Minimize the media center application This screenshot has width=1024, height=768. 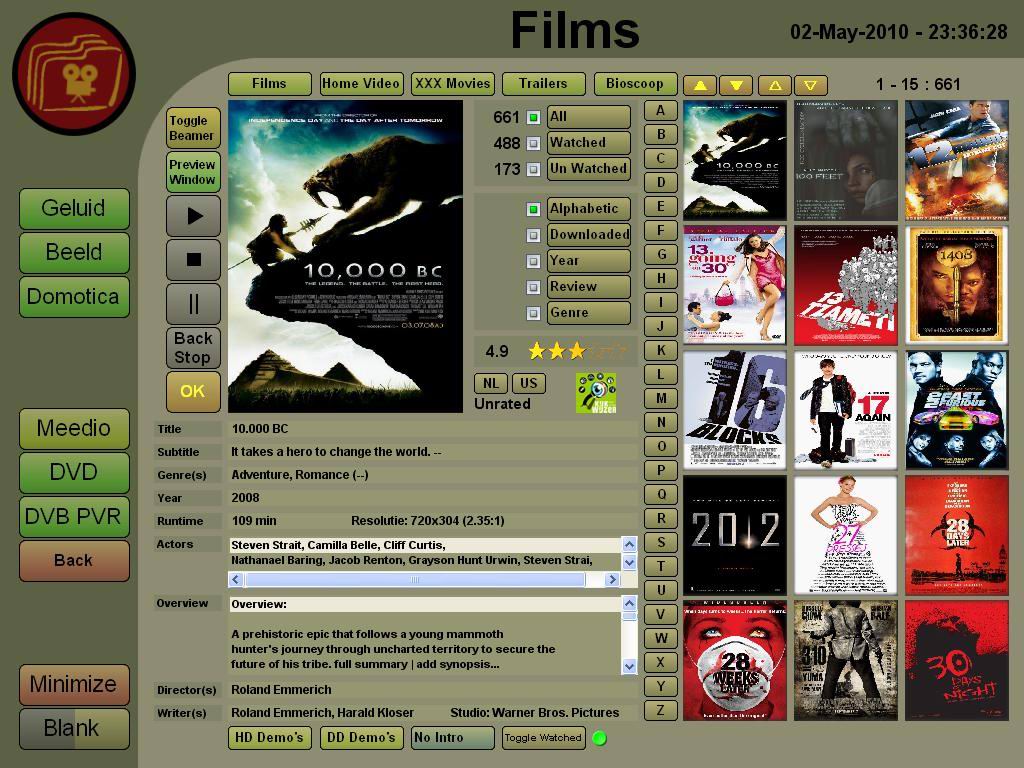[x=74, y=685]
